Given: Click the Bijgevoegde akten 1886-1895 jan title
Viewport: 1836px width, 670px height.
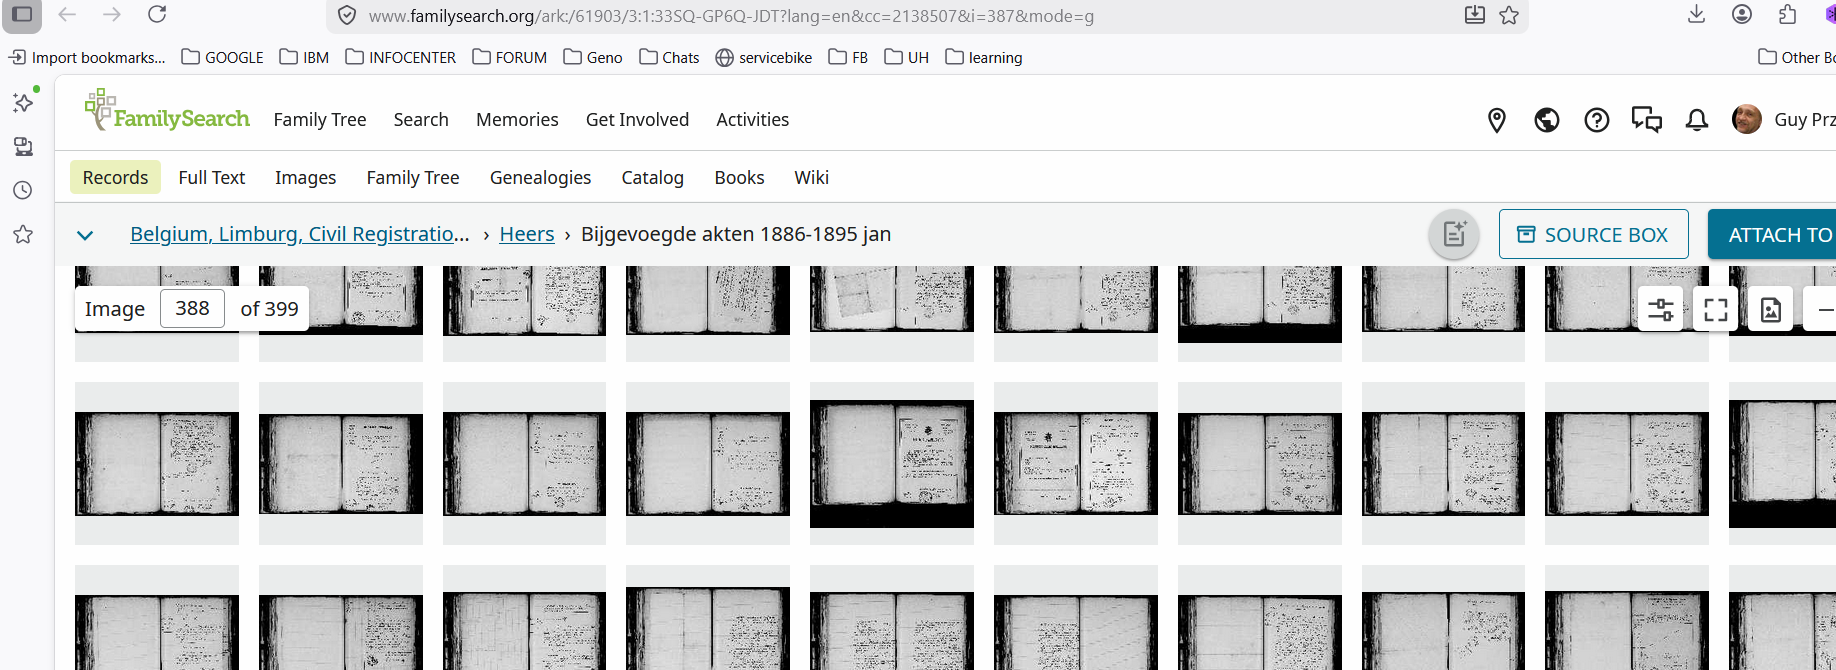Looking at the screenshot, I should click(736, 234).
